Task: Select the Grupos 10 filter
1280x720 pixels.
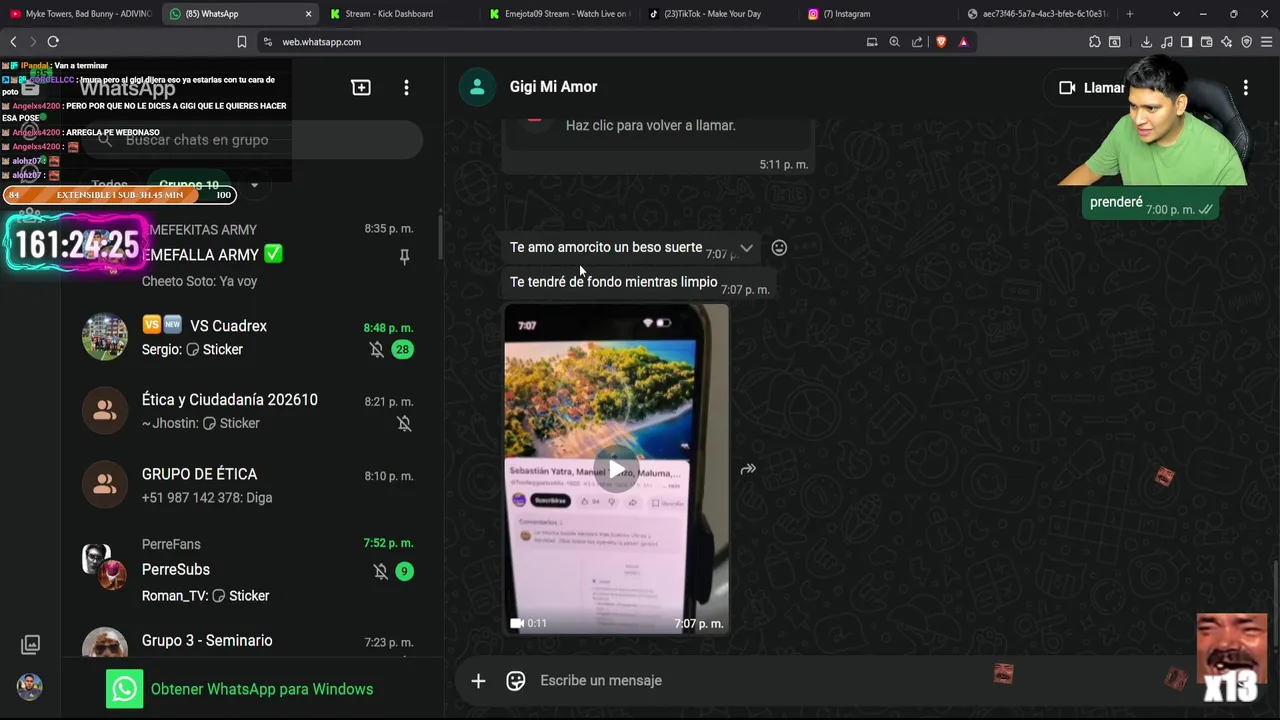Action: tap(189, 185)
